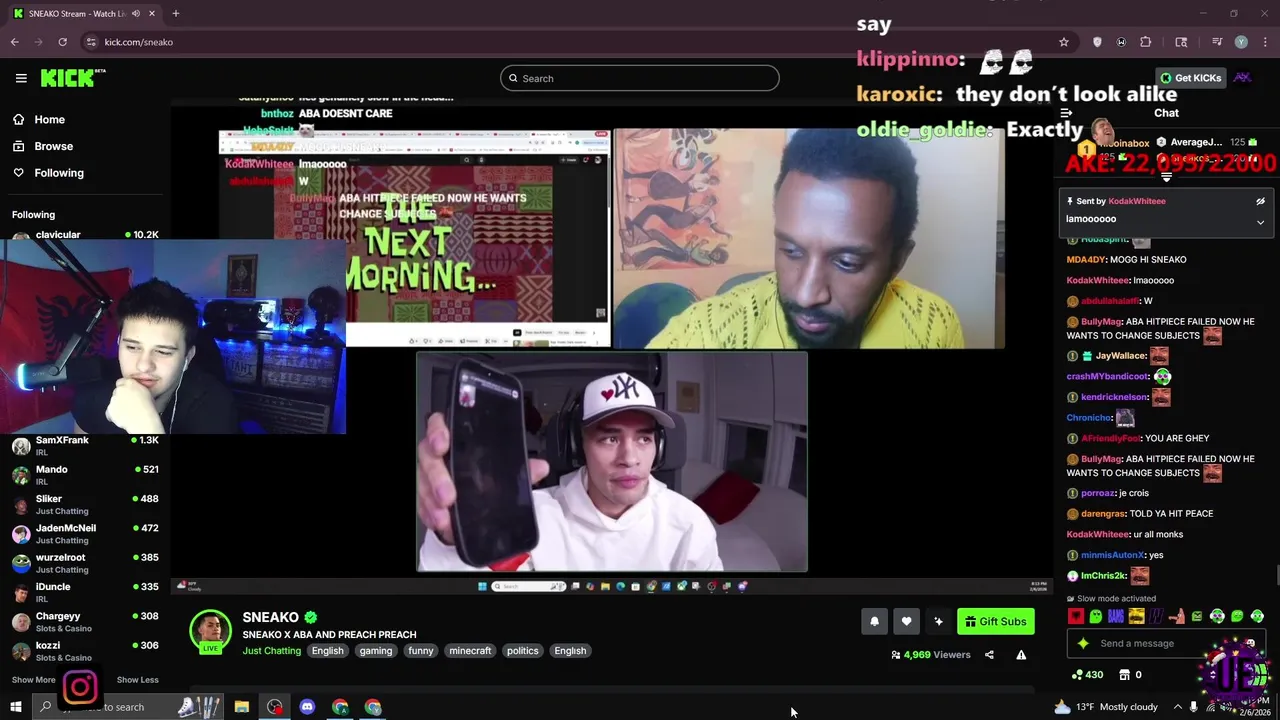Open File Explorer from taskbar
The height and width of the screenshot is (720, 1280).
click(241, 707)
